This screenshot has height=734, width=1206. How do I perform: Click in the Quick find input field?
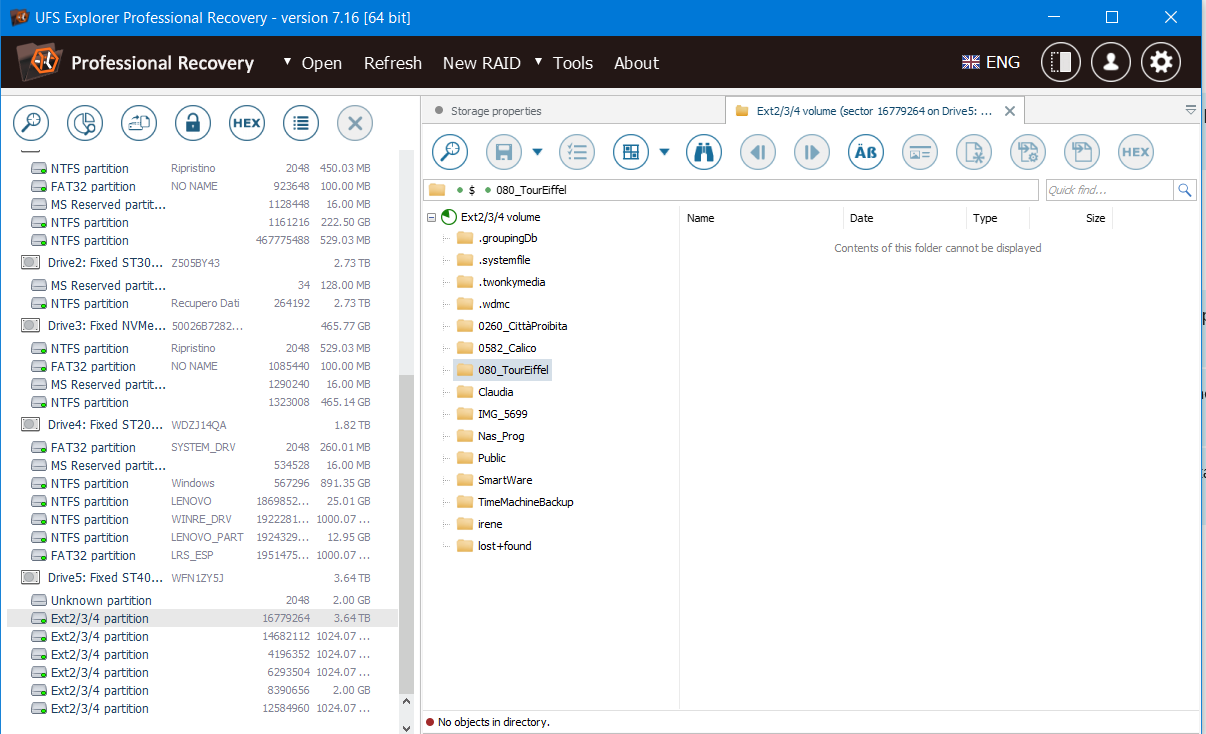click(x=1108, y=190)
